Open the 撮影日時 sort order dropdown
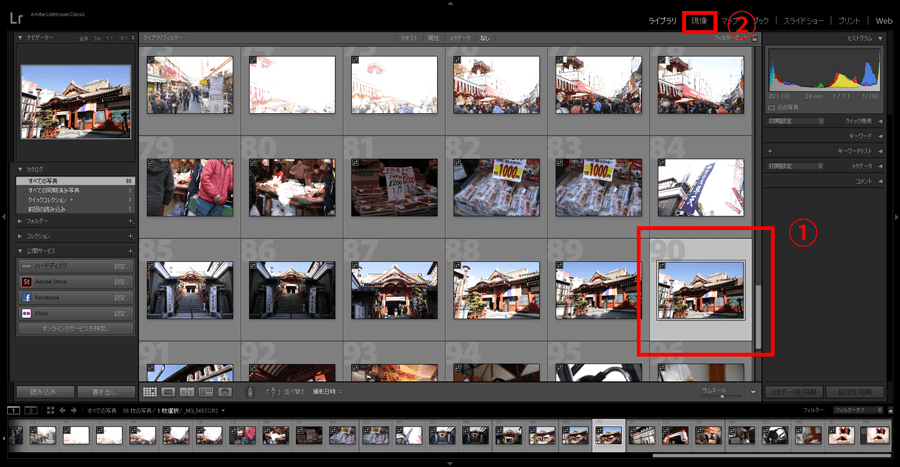 click(327, 392)
